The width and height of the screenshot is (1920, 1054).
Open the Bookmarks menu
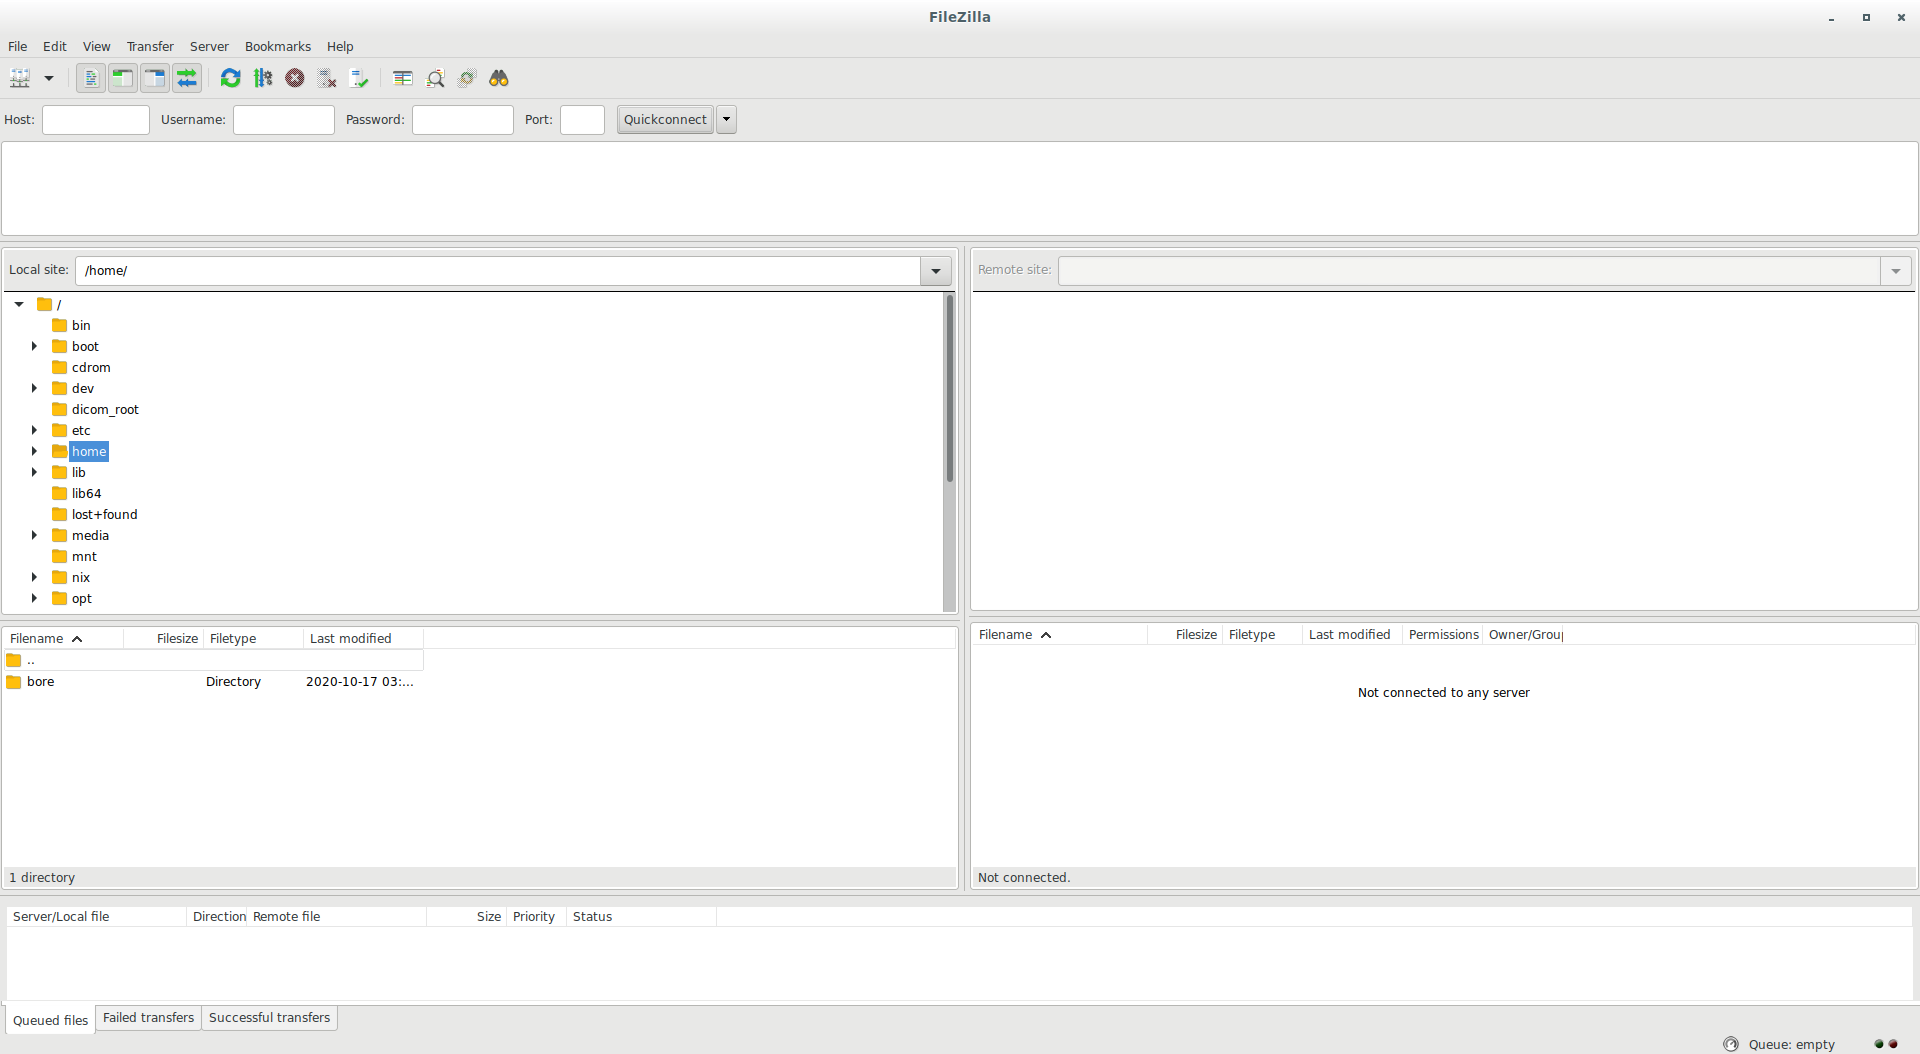tap(277, 46)
